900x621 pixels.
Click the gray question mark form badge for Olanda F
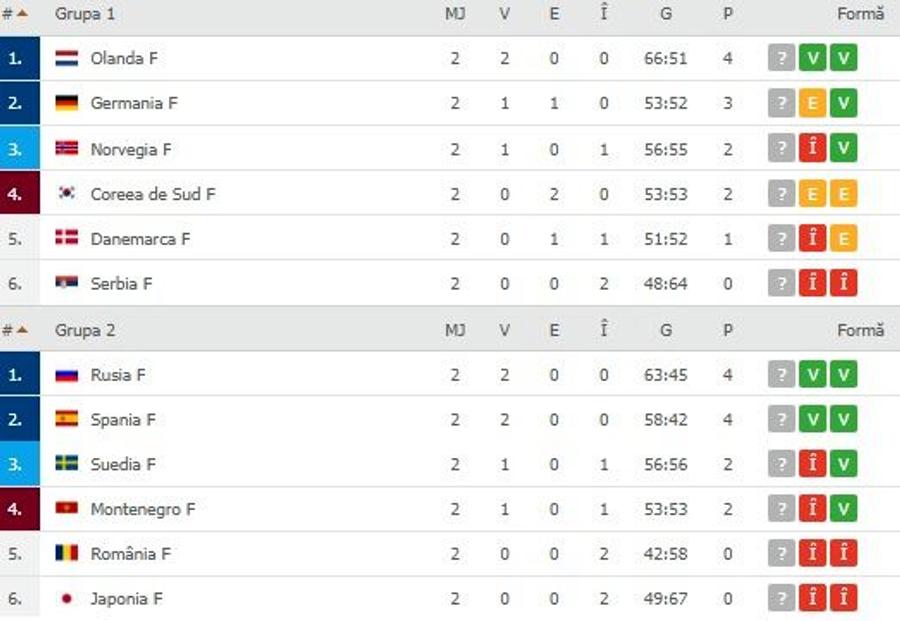coord(781,58)
